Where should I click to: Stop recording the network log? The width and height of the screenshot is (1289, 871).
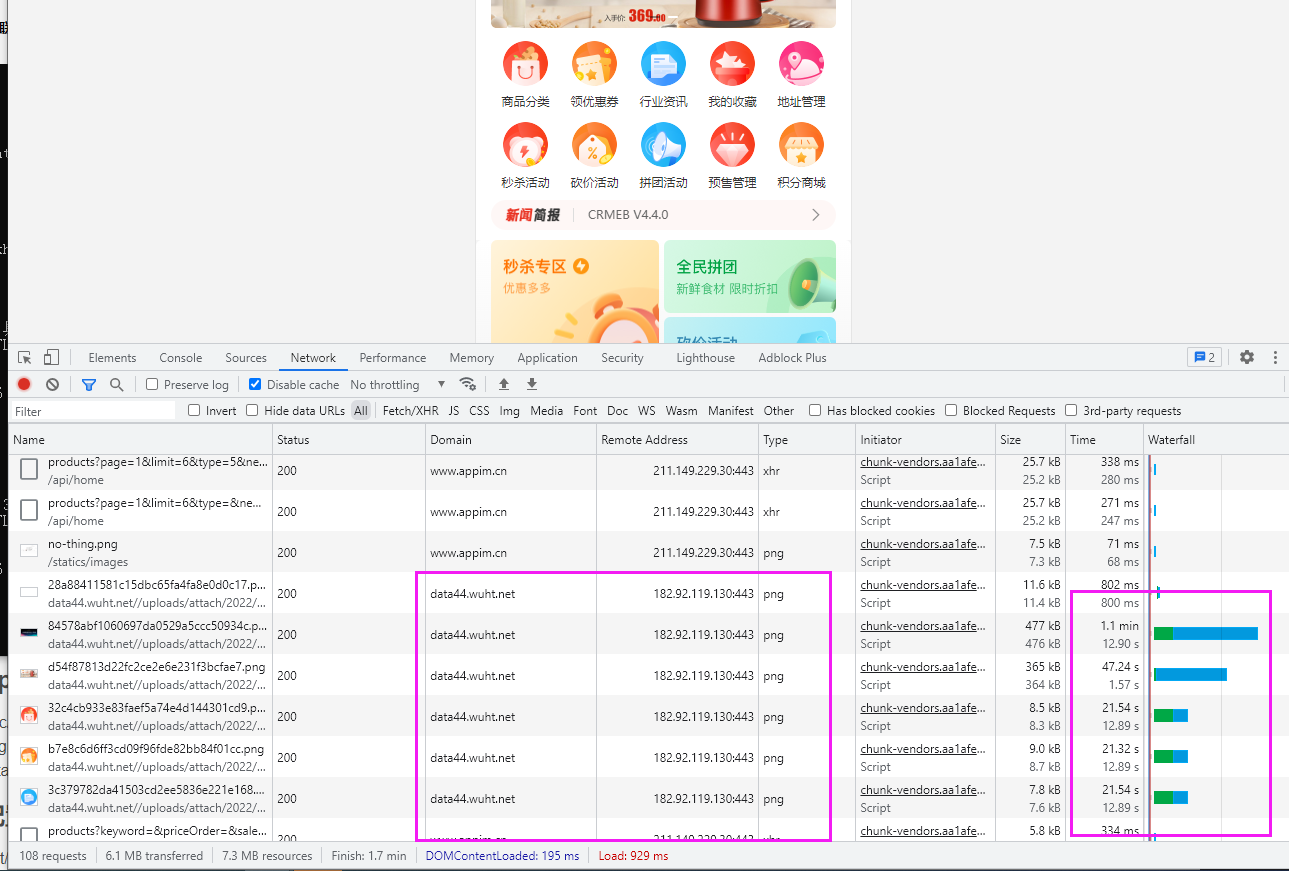click(x=24, y=384)
